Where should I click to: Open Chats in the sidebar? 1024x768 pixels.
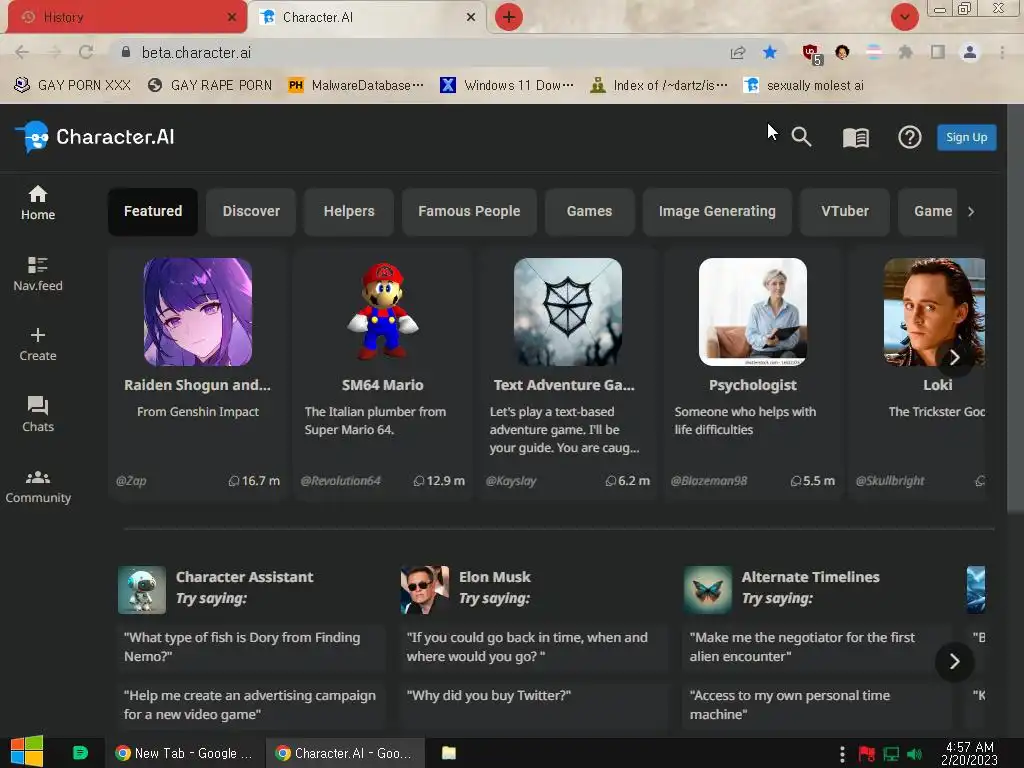[38, 415]
